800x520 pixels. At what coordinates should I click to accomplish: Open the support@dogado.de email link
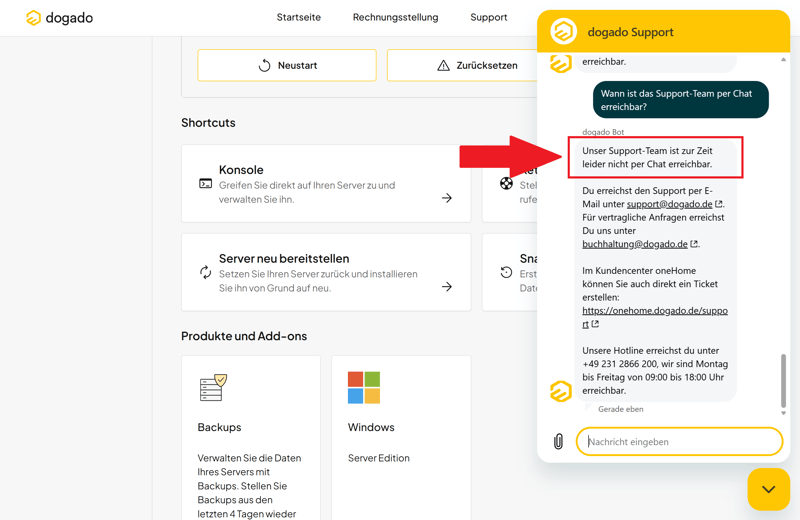669,204
